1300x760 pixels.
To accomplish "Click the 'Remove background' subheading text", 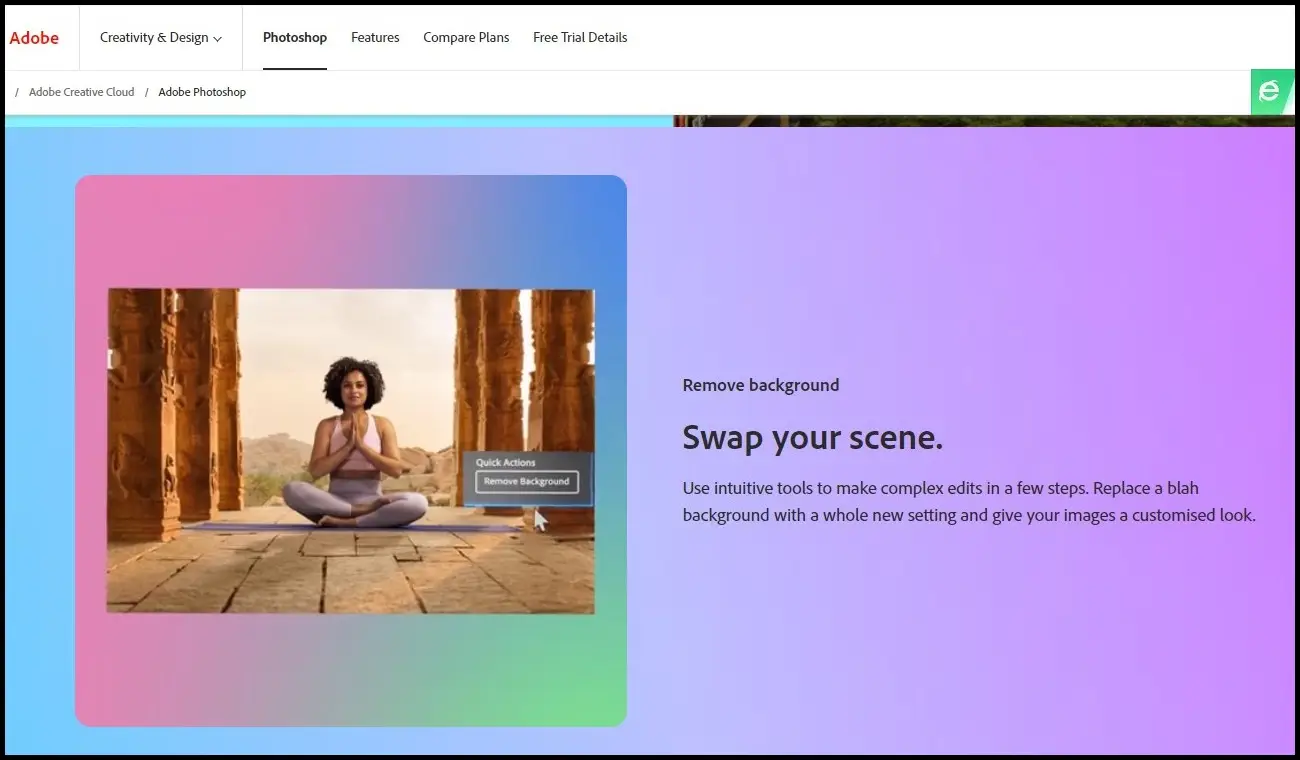I will click(x=761, y=385).
